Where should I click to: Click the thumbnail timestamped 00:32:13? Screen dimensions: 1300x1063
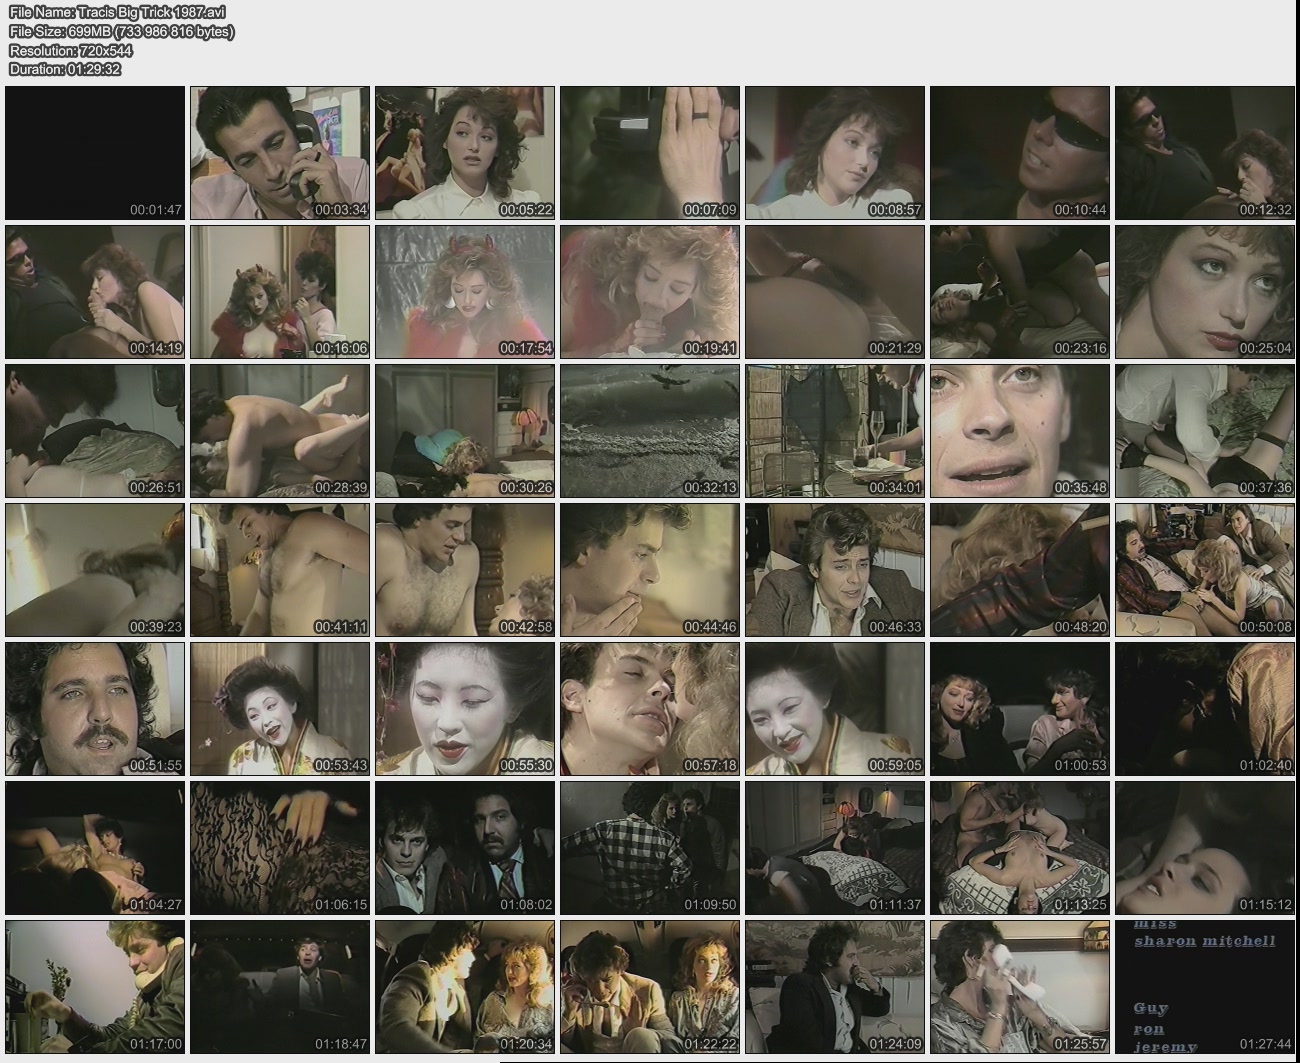tap(650, 430)
